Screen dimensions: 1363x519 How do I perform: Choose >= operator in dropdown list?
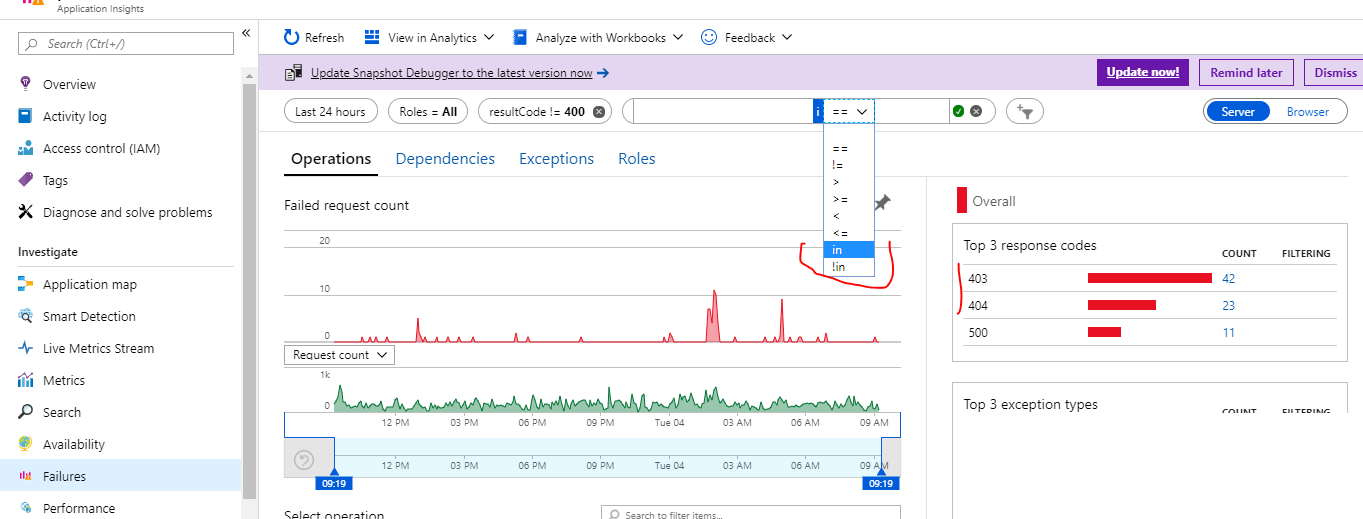click(x=849, y=199)
